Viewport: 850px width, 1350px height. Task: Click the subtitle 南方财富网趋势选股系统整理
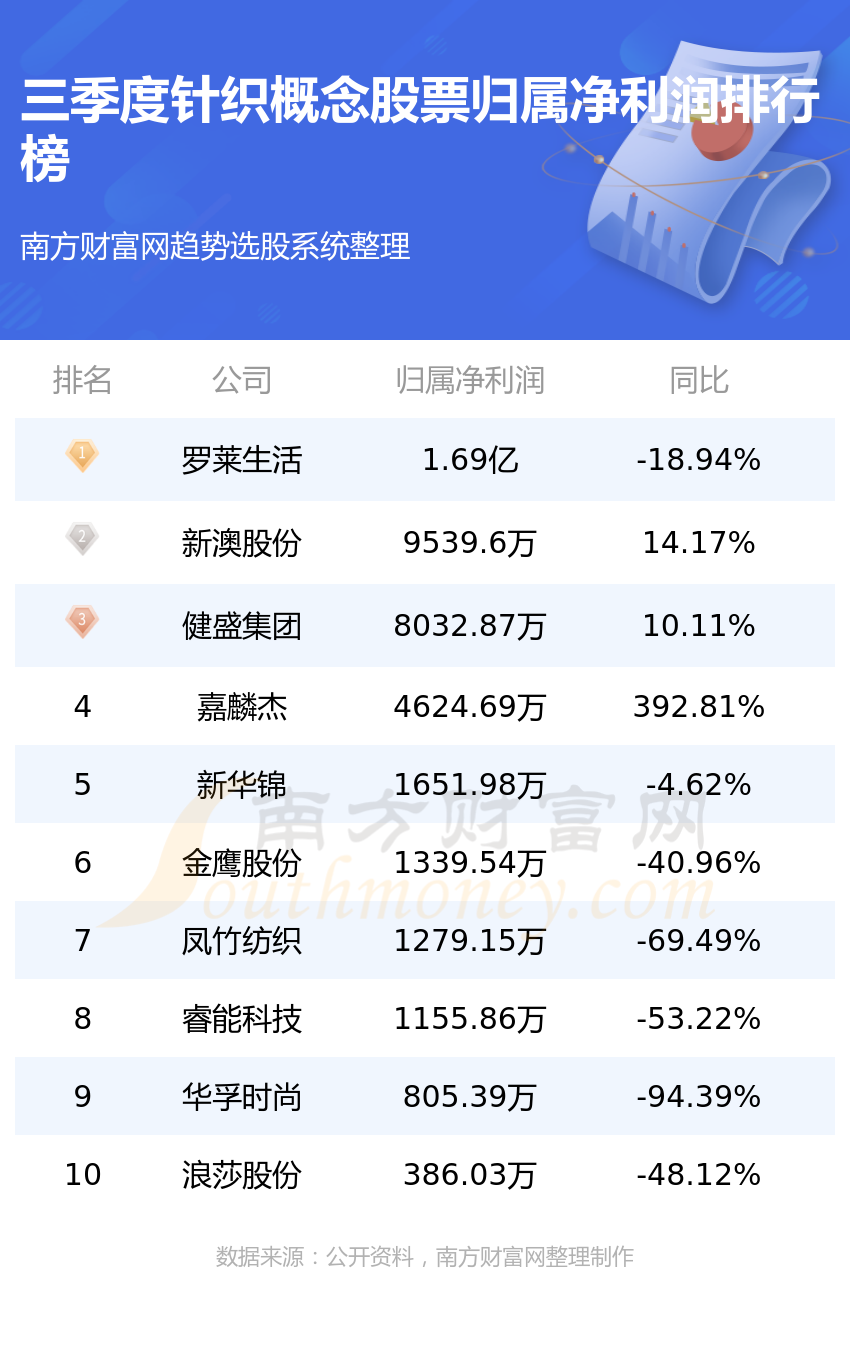click(215, 246)
